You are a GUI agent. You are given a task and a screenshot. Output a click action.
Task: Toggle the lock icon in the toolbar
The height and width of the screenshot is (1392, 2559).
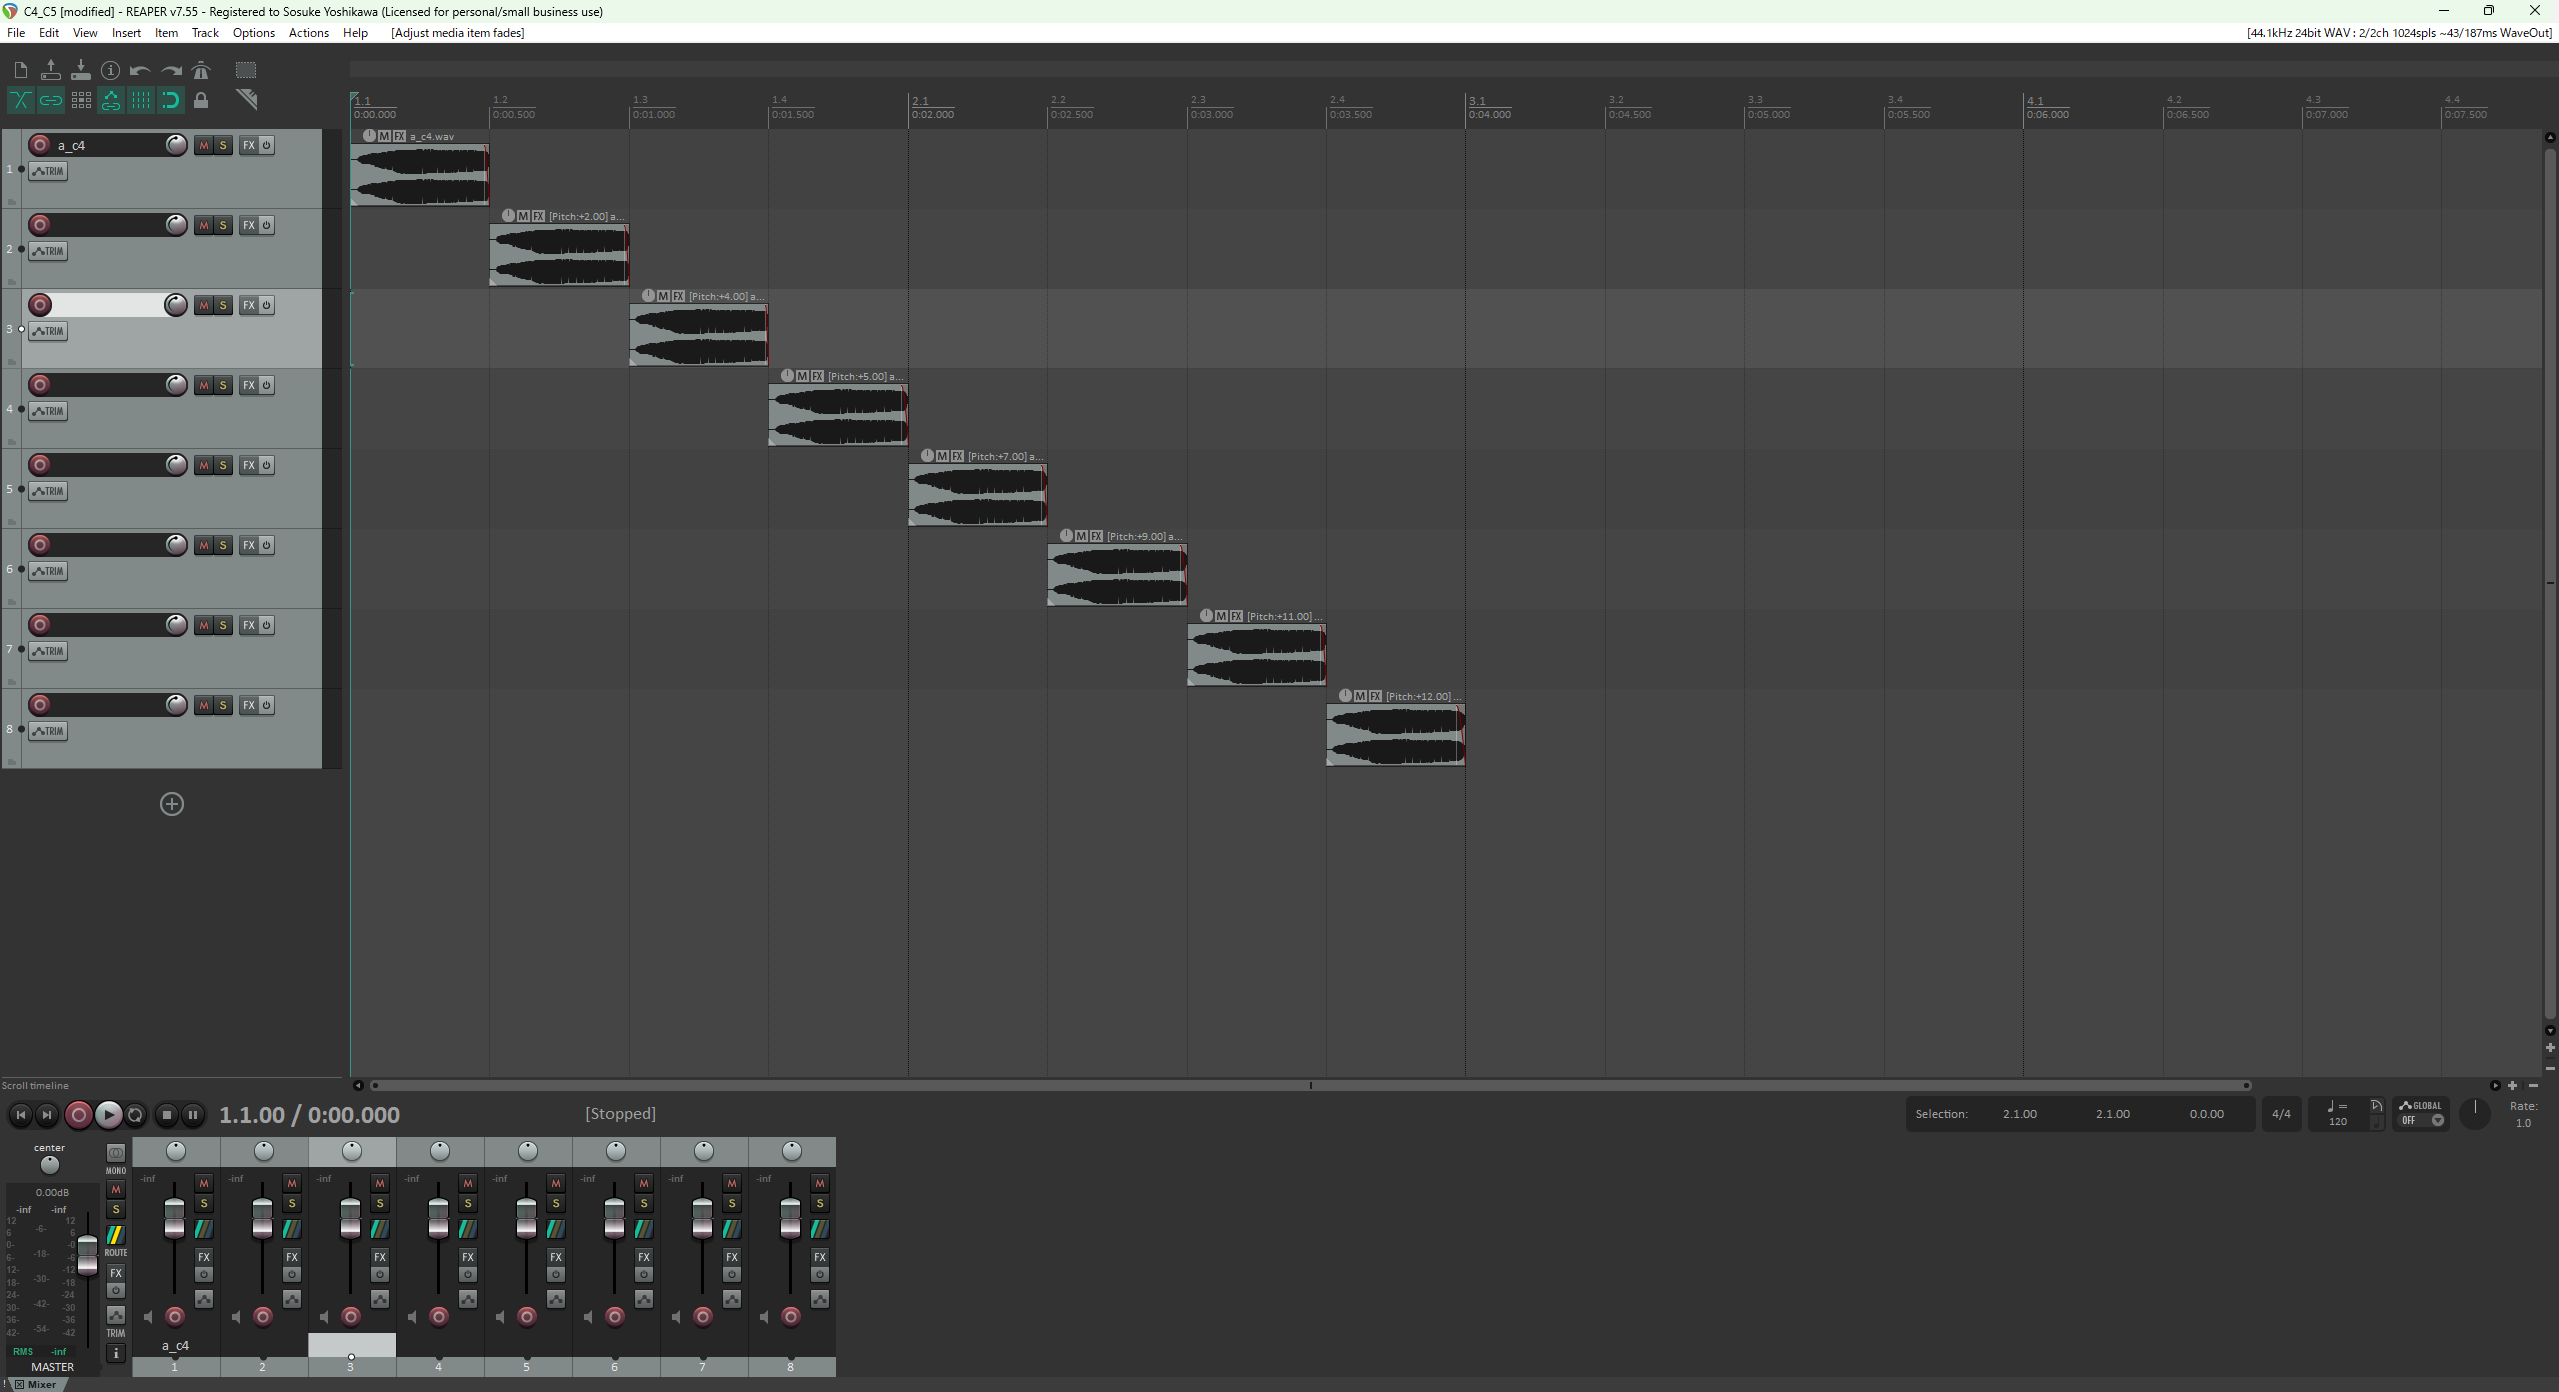coord(201,100)
